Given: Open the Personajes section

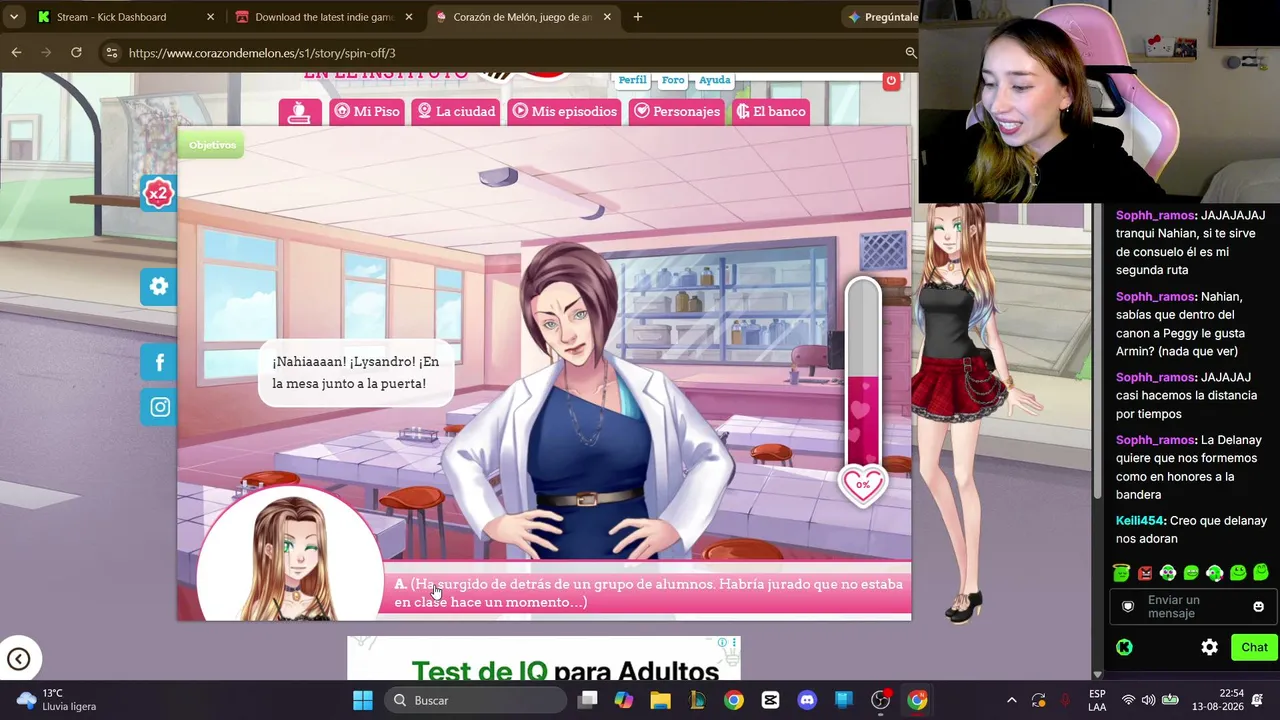Looking at the screenshot, I should click(x=677, y=111).
